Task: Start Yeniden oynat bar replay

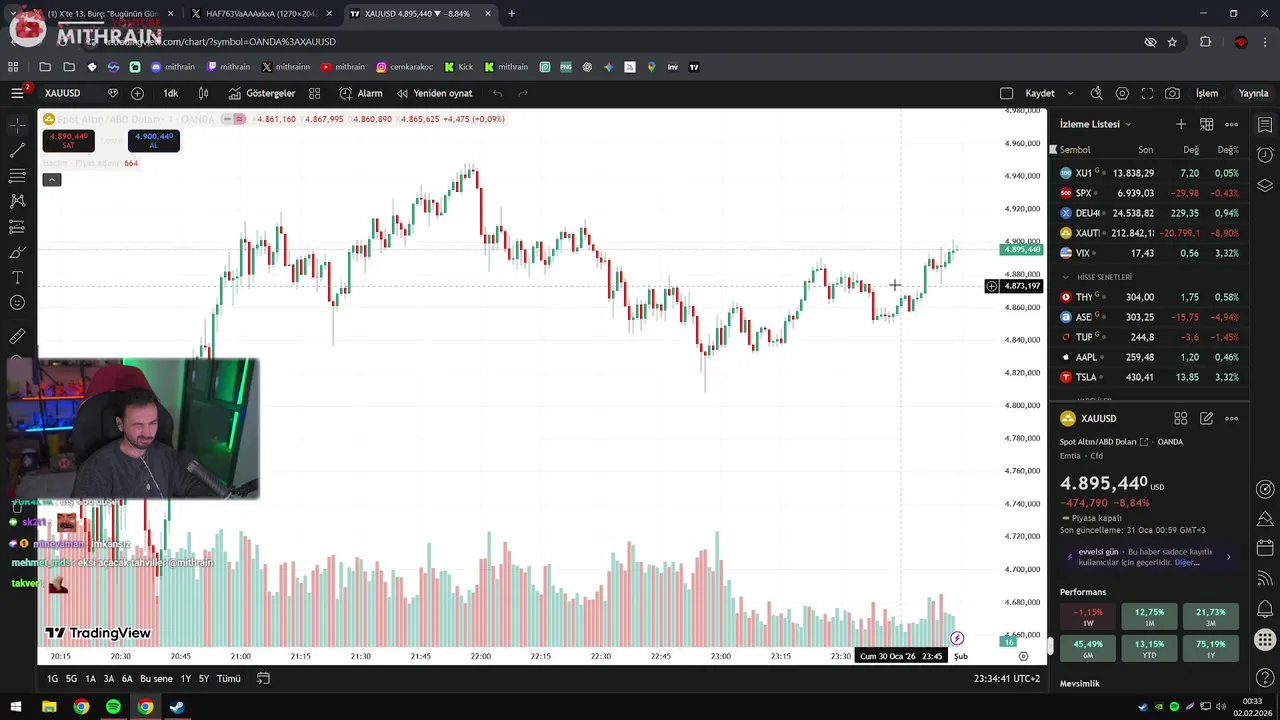Action: pos(434,93)
